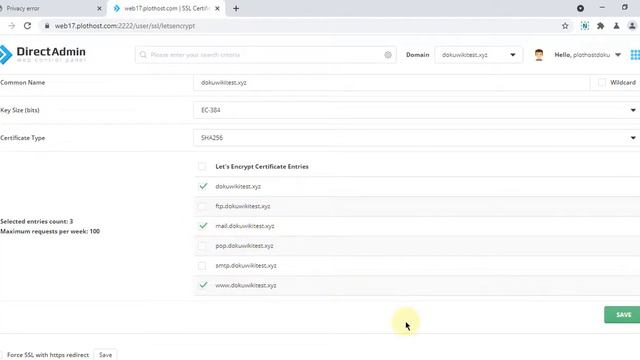Check the pop.dokuwikitest.xyz entry
Screen dimensions: 640x360
point(202,246)
